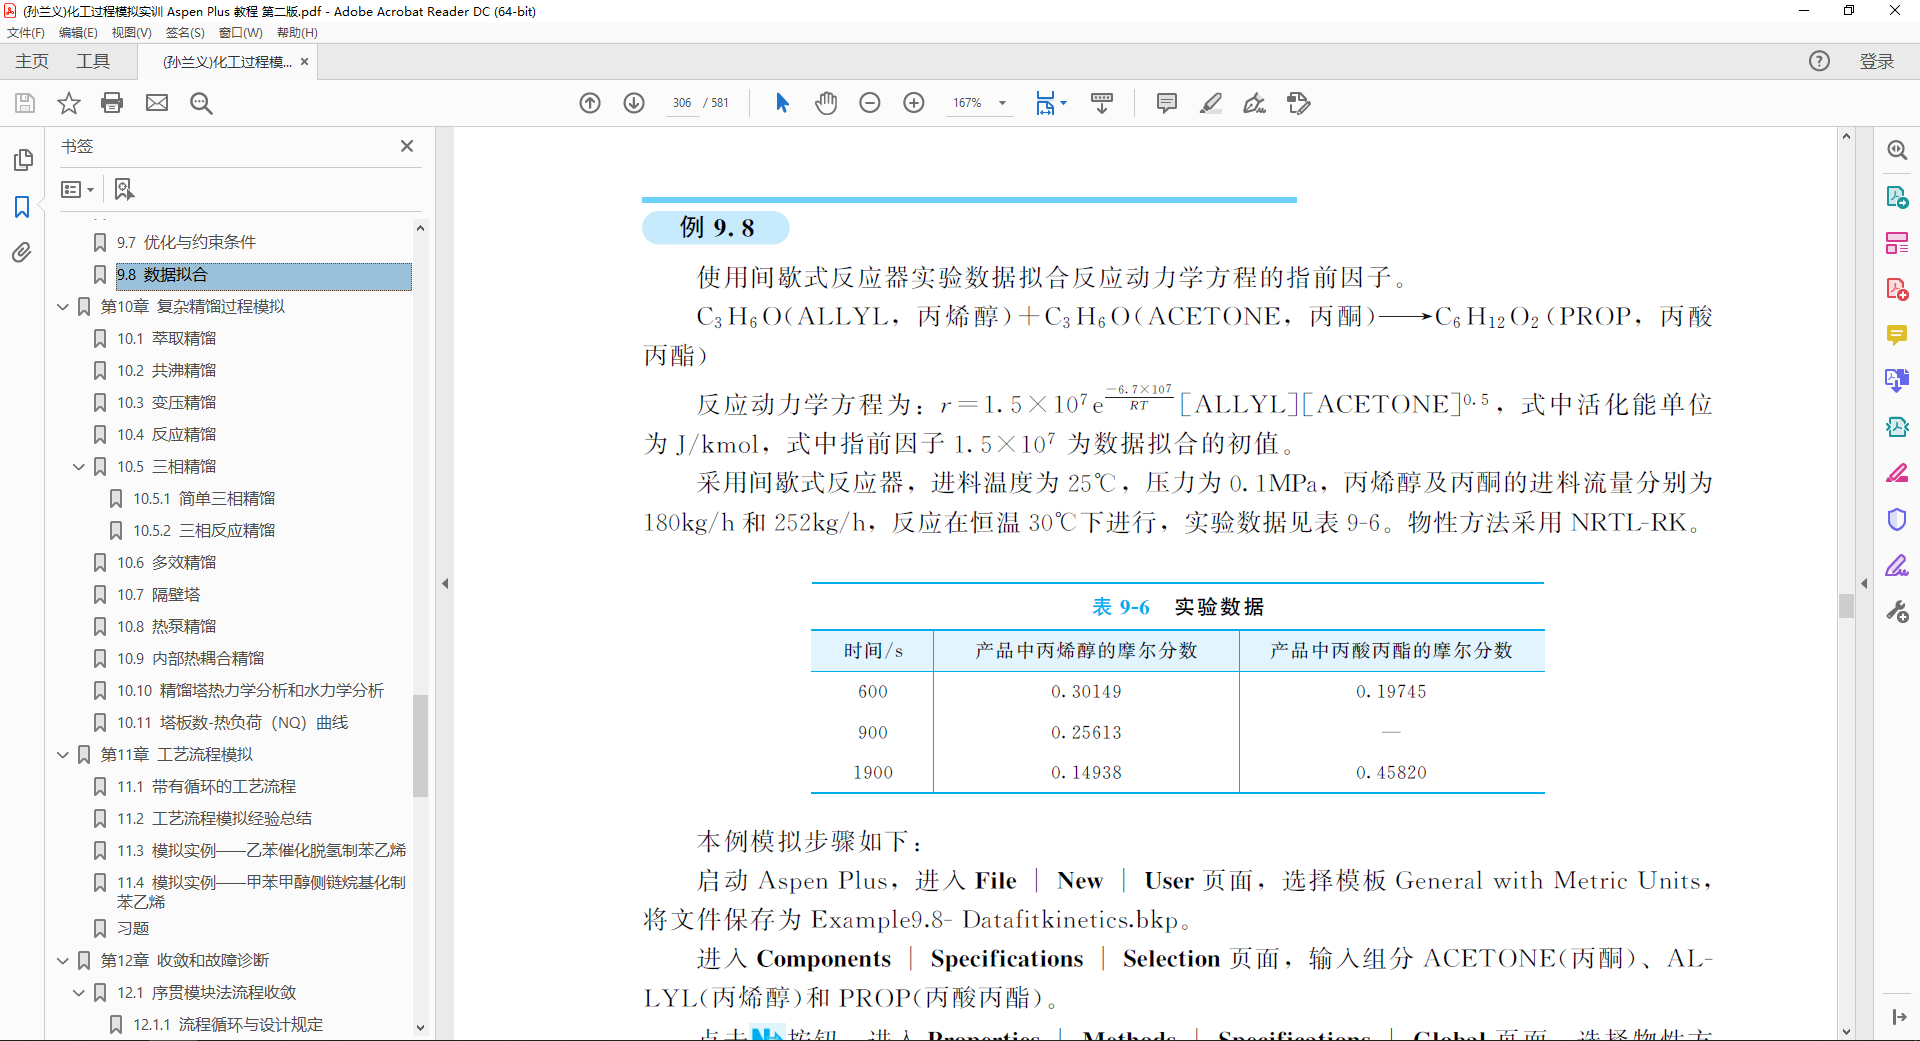Add a sticky note comment
This screenshot has width=1920, height=1041.
pyautogui.click(x=1166, y=103)
